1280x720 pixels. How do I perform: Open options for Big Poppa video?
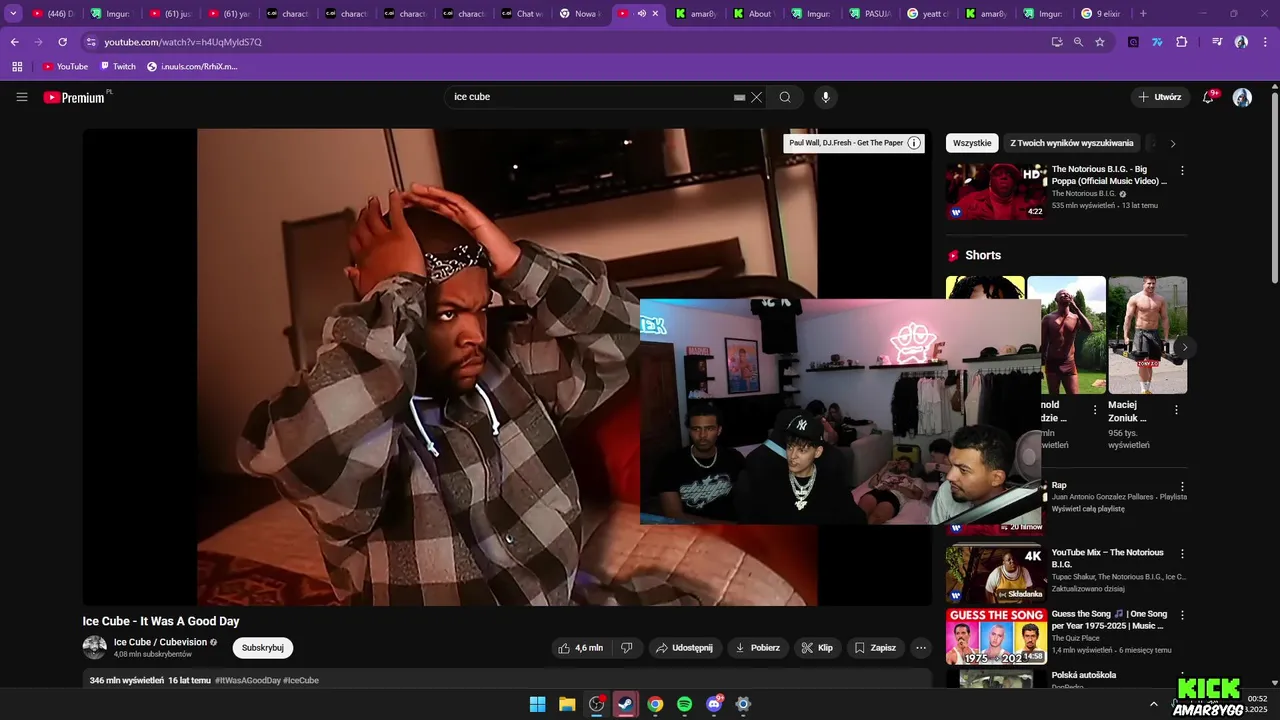click(1182, 171)
